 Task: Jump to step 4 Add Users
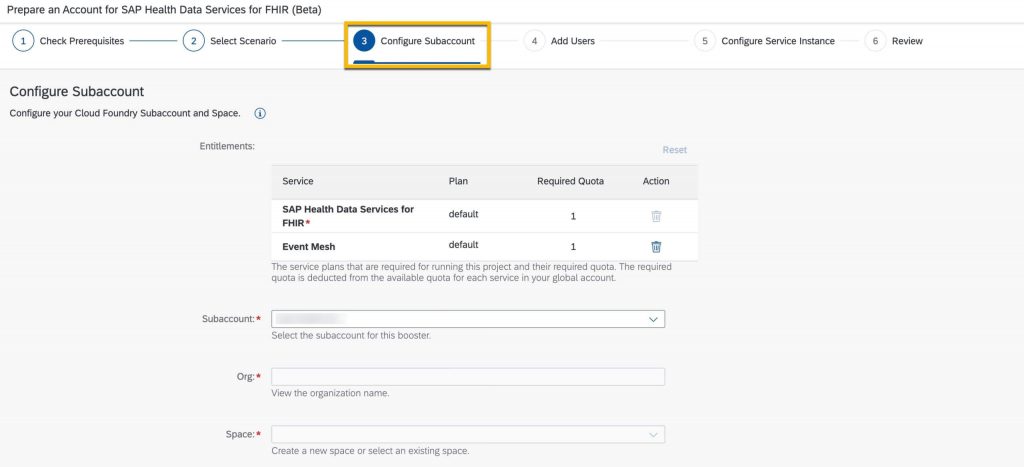[x=560, y=41]
